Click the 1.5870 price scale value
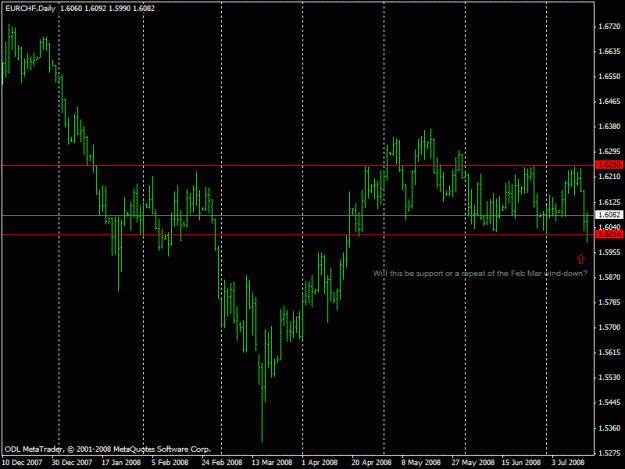The height and width of the screenshot is (469, 625). click(x=609, y=277)
